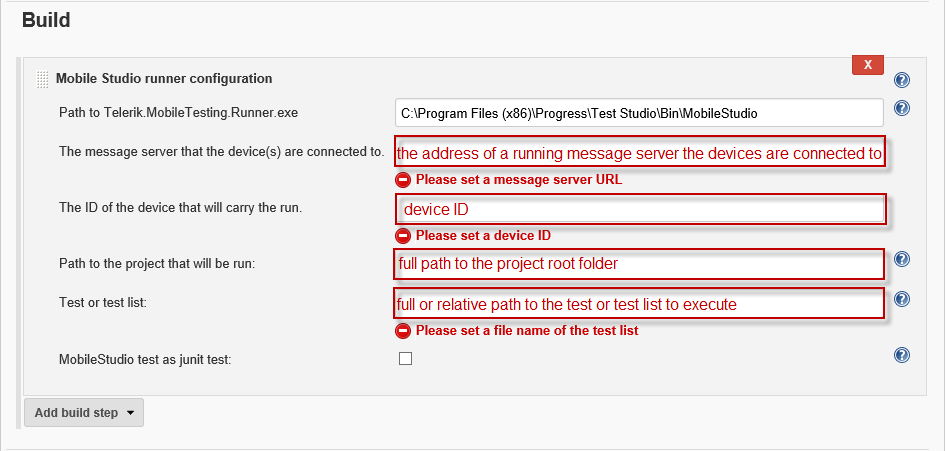Image resolution: width=946 pixels, height=451 pixels.
Task: Click the message server address input field
Action: (640, 154)
